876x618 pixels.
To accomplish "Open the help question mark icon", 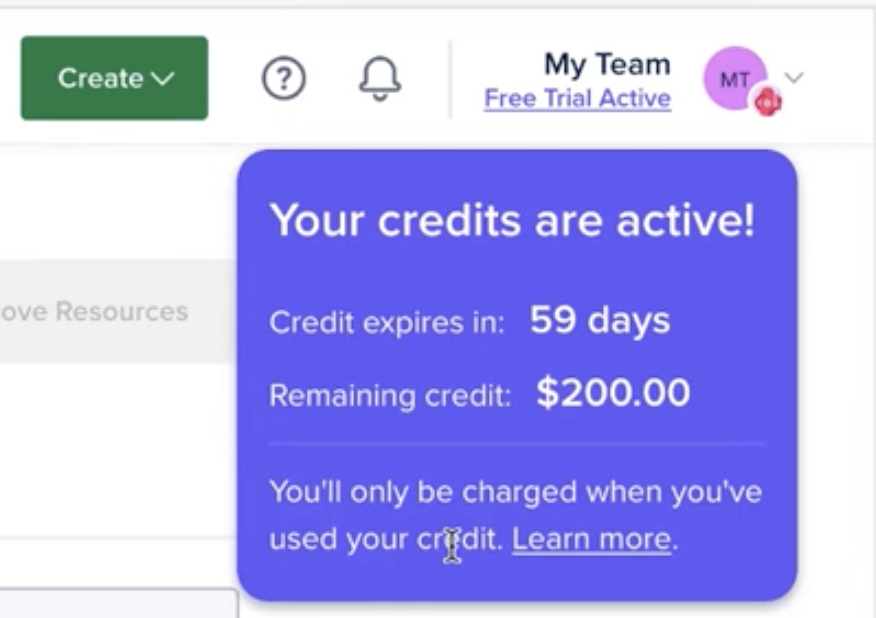I will (x=284, y=78).
